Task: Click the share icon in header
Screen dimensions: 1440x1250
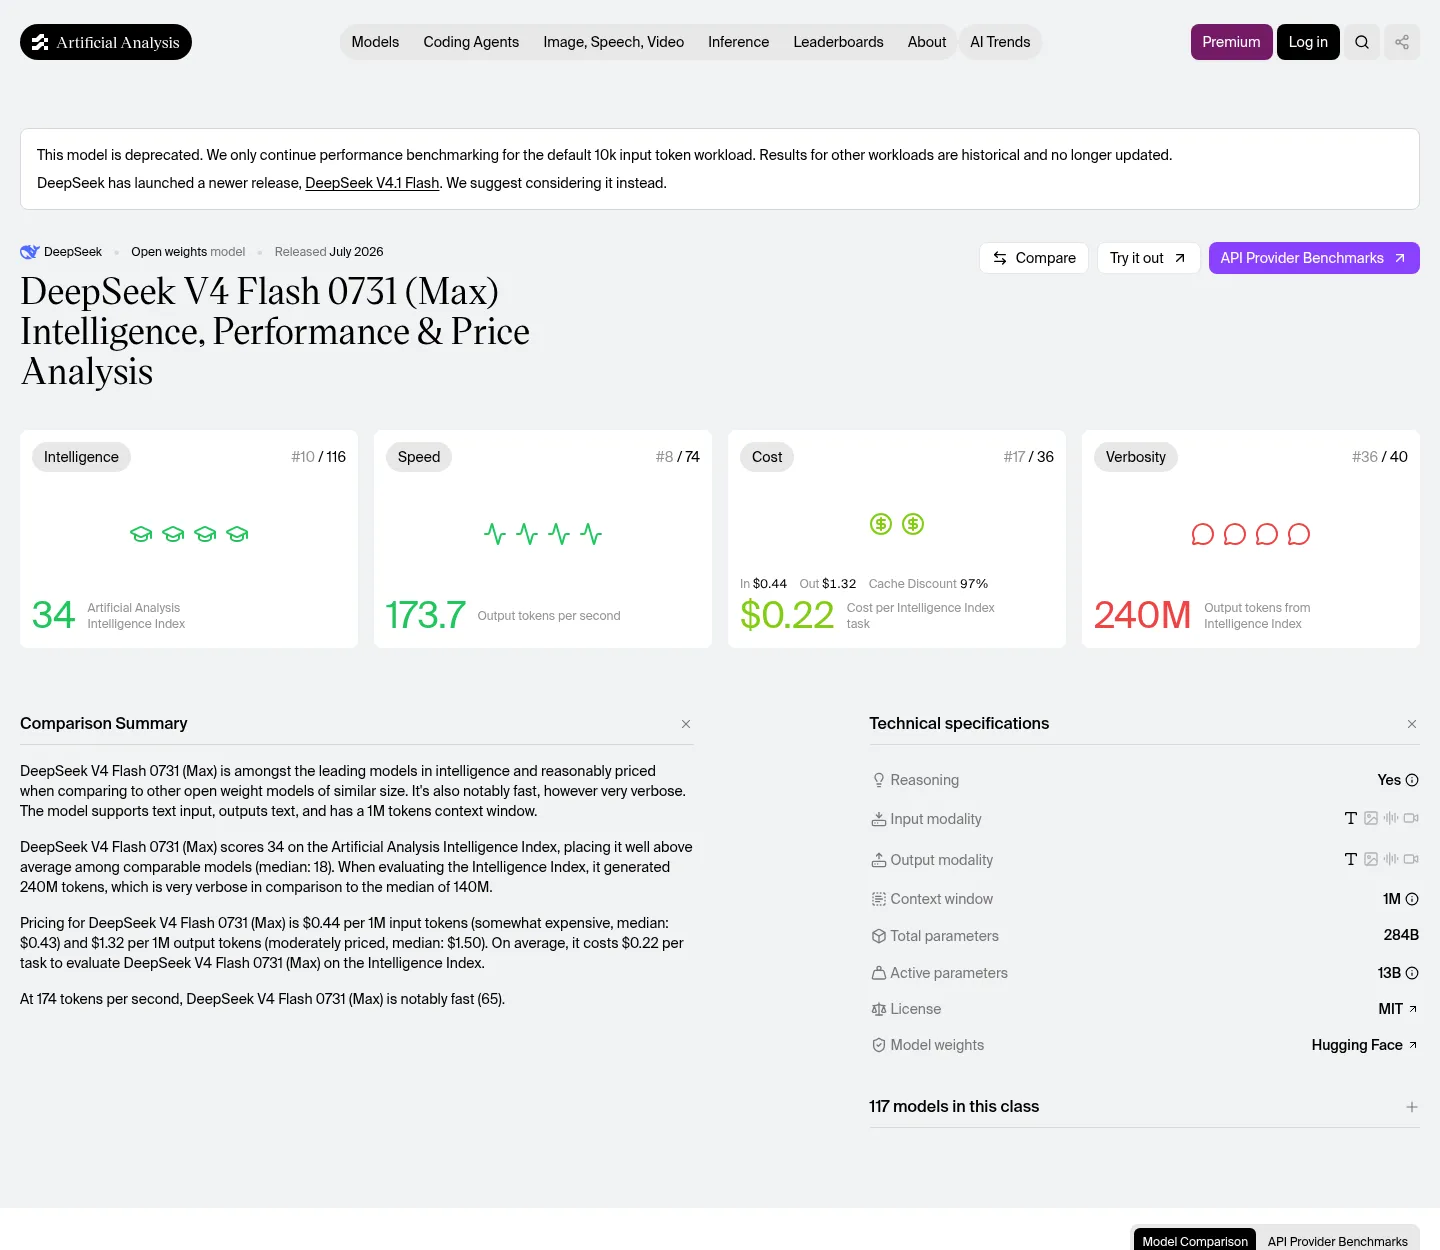Action: tap(1402, 42)
